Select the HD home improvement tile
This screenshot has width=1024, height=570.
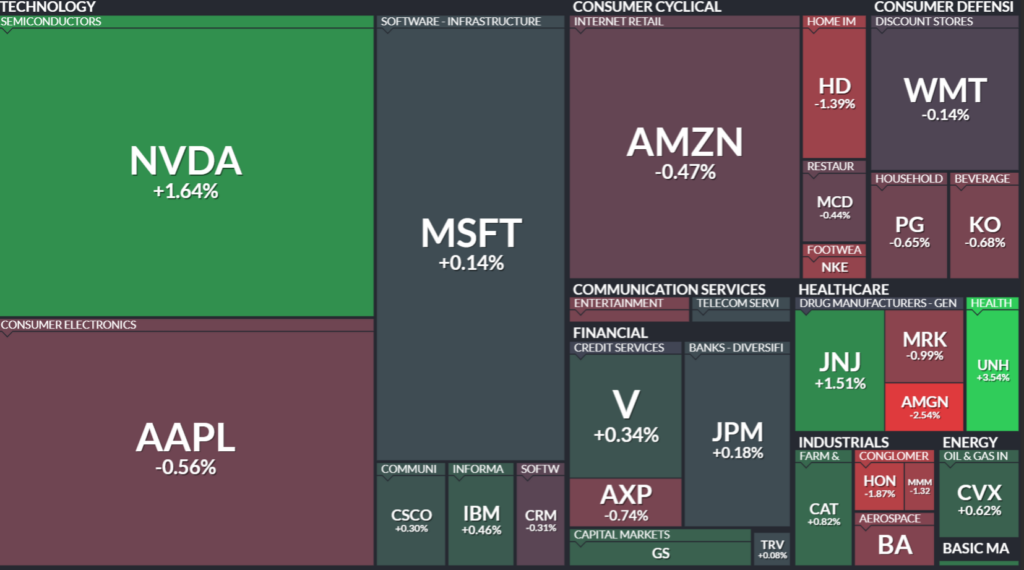tap(834, 92)
